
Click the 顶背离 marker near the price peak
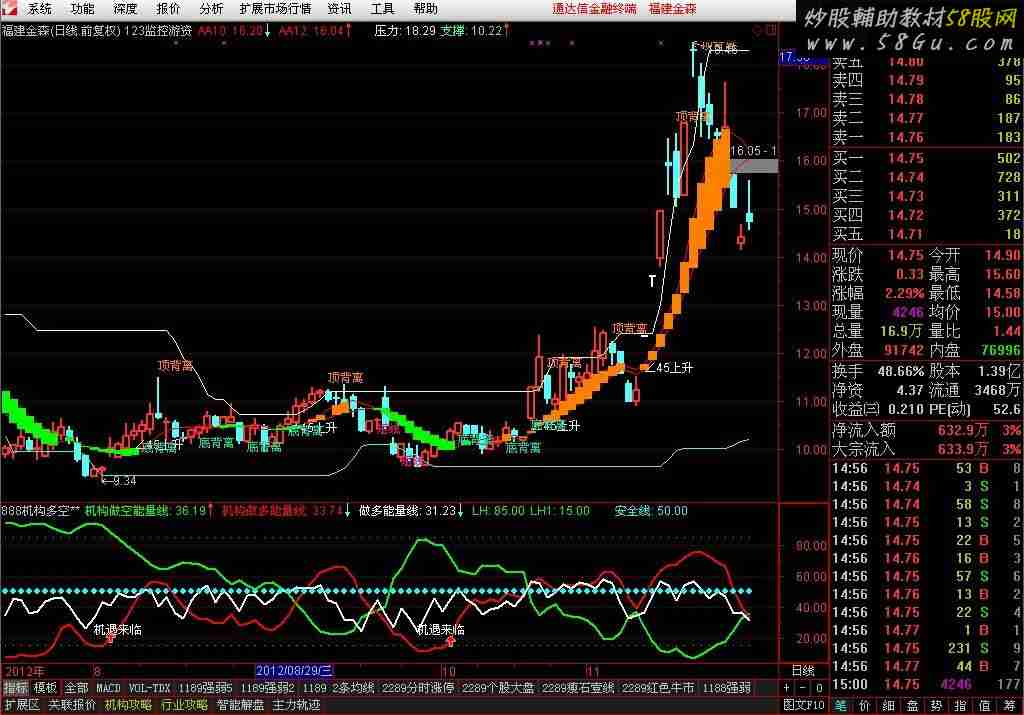pos(691,117)
